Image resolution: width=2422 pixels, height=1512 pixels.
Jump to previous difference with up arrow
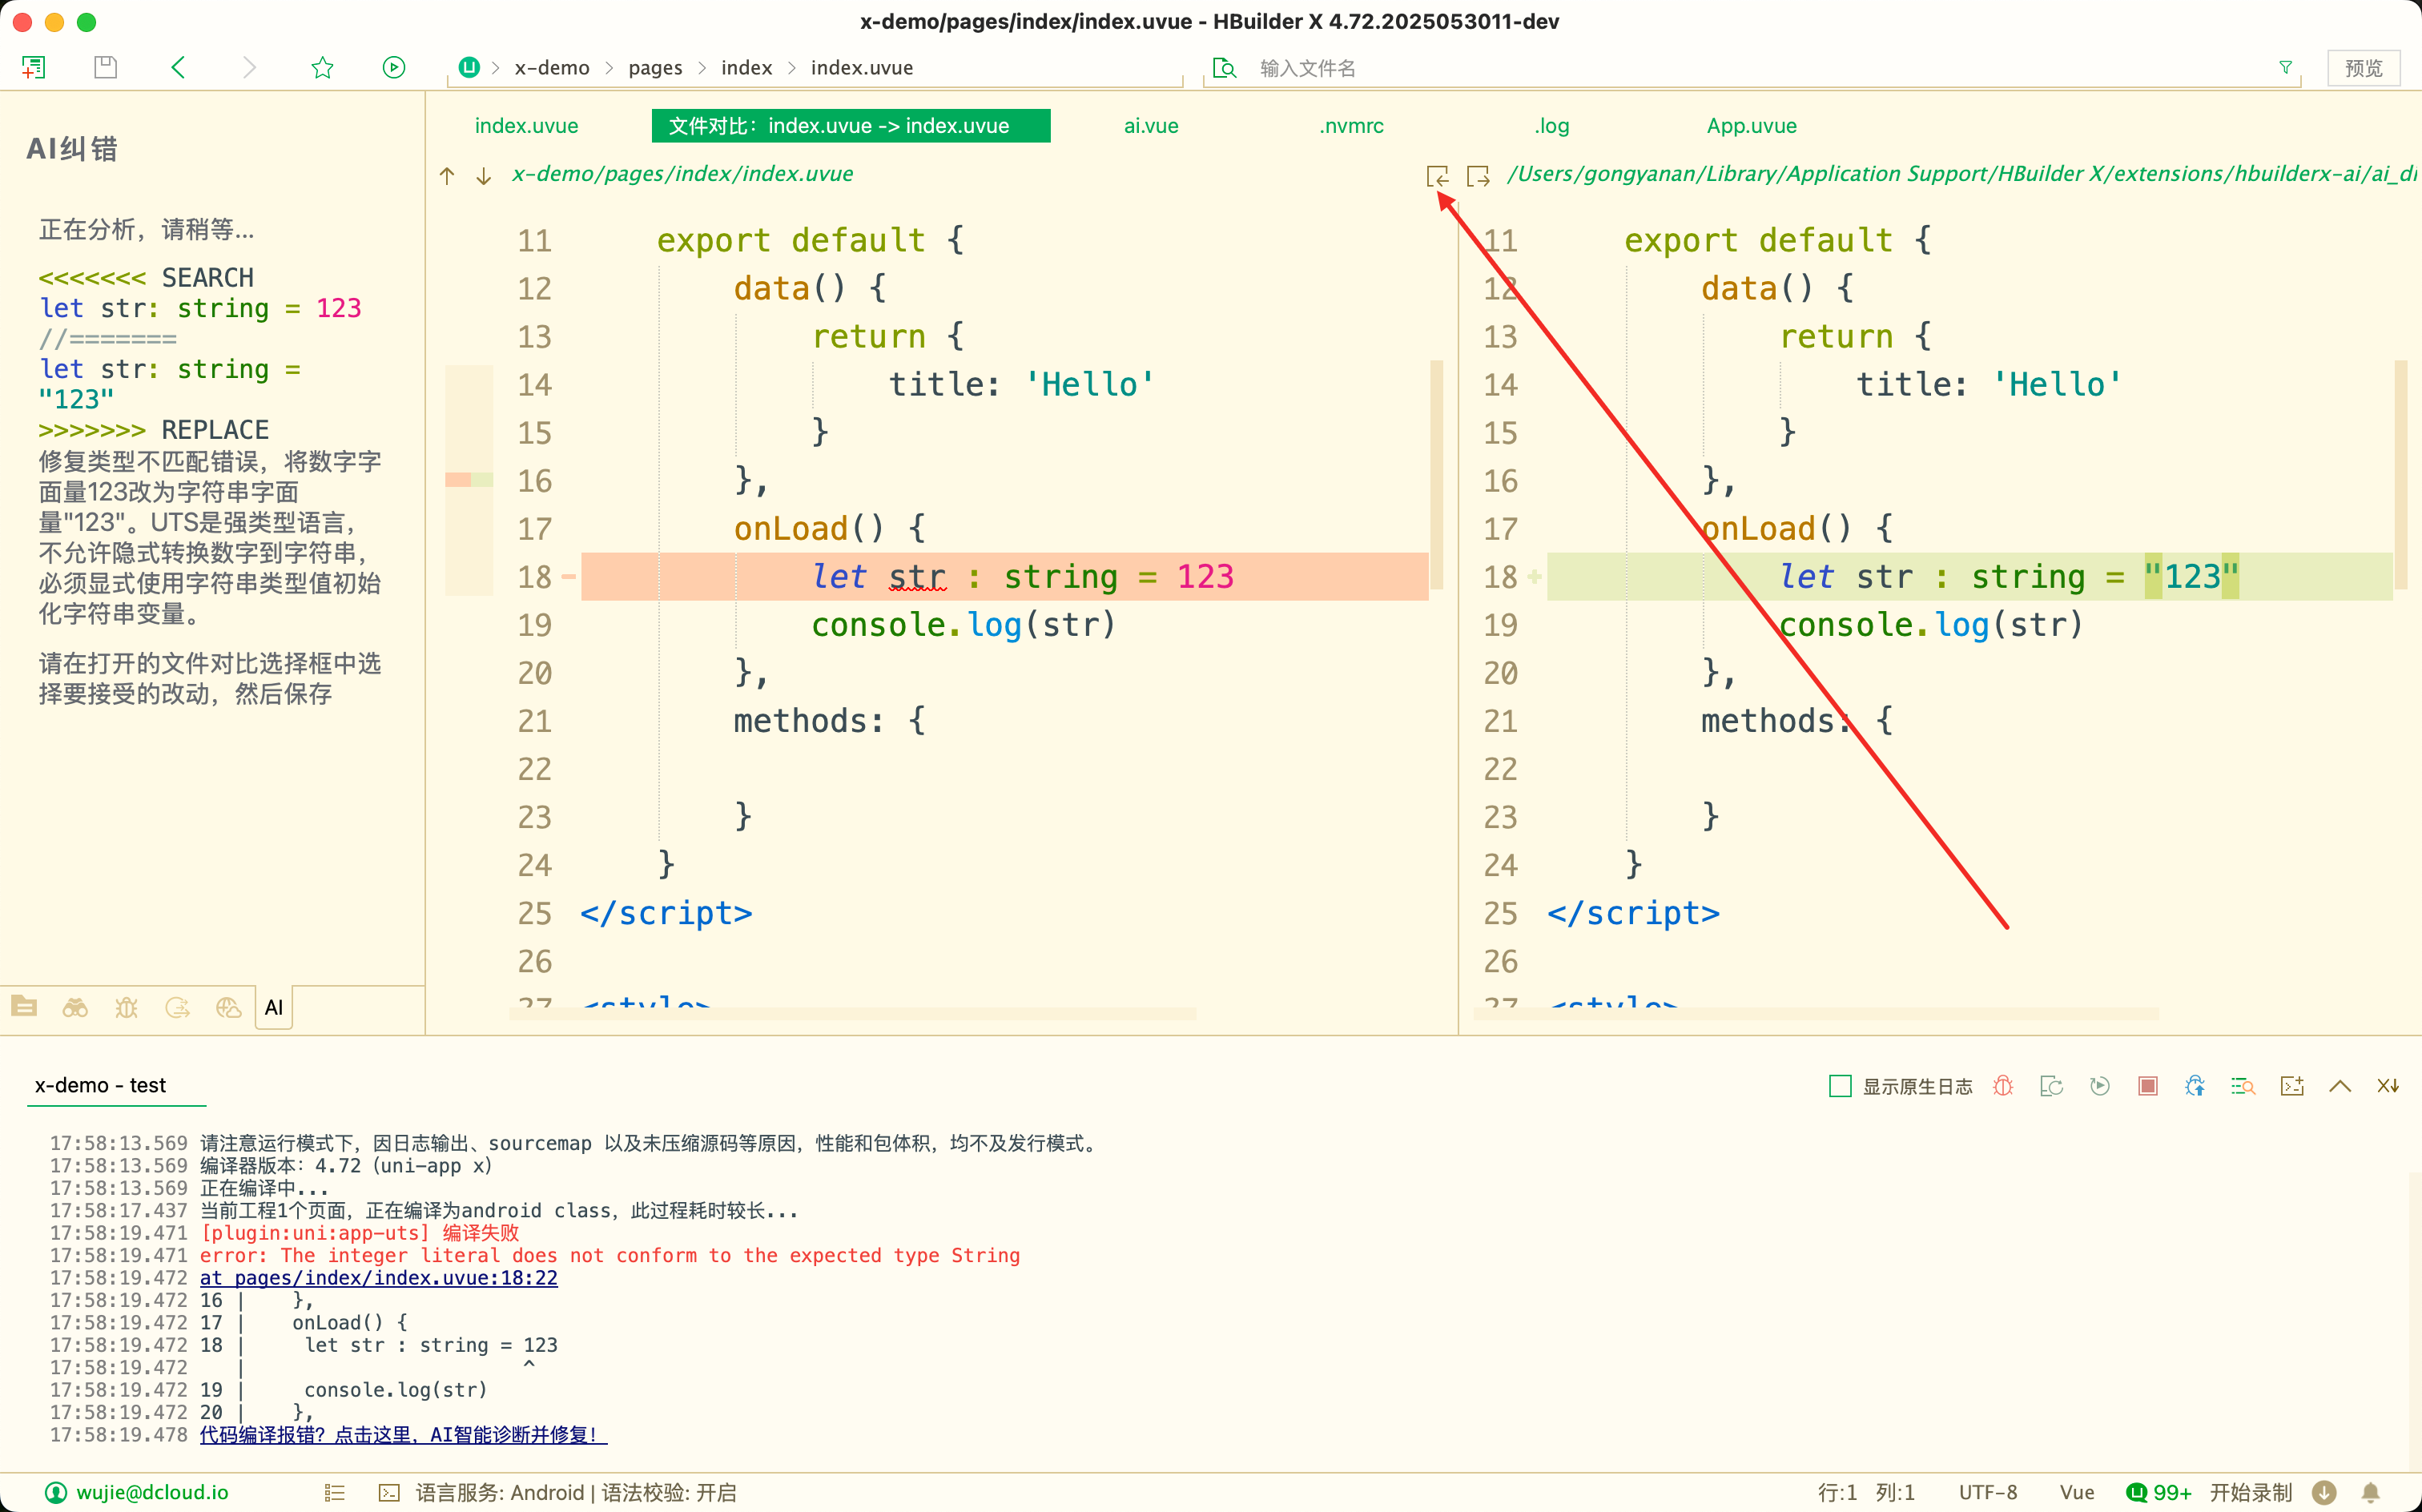[x=447, y=176]
